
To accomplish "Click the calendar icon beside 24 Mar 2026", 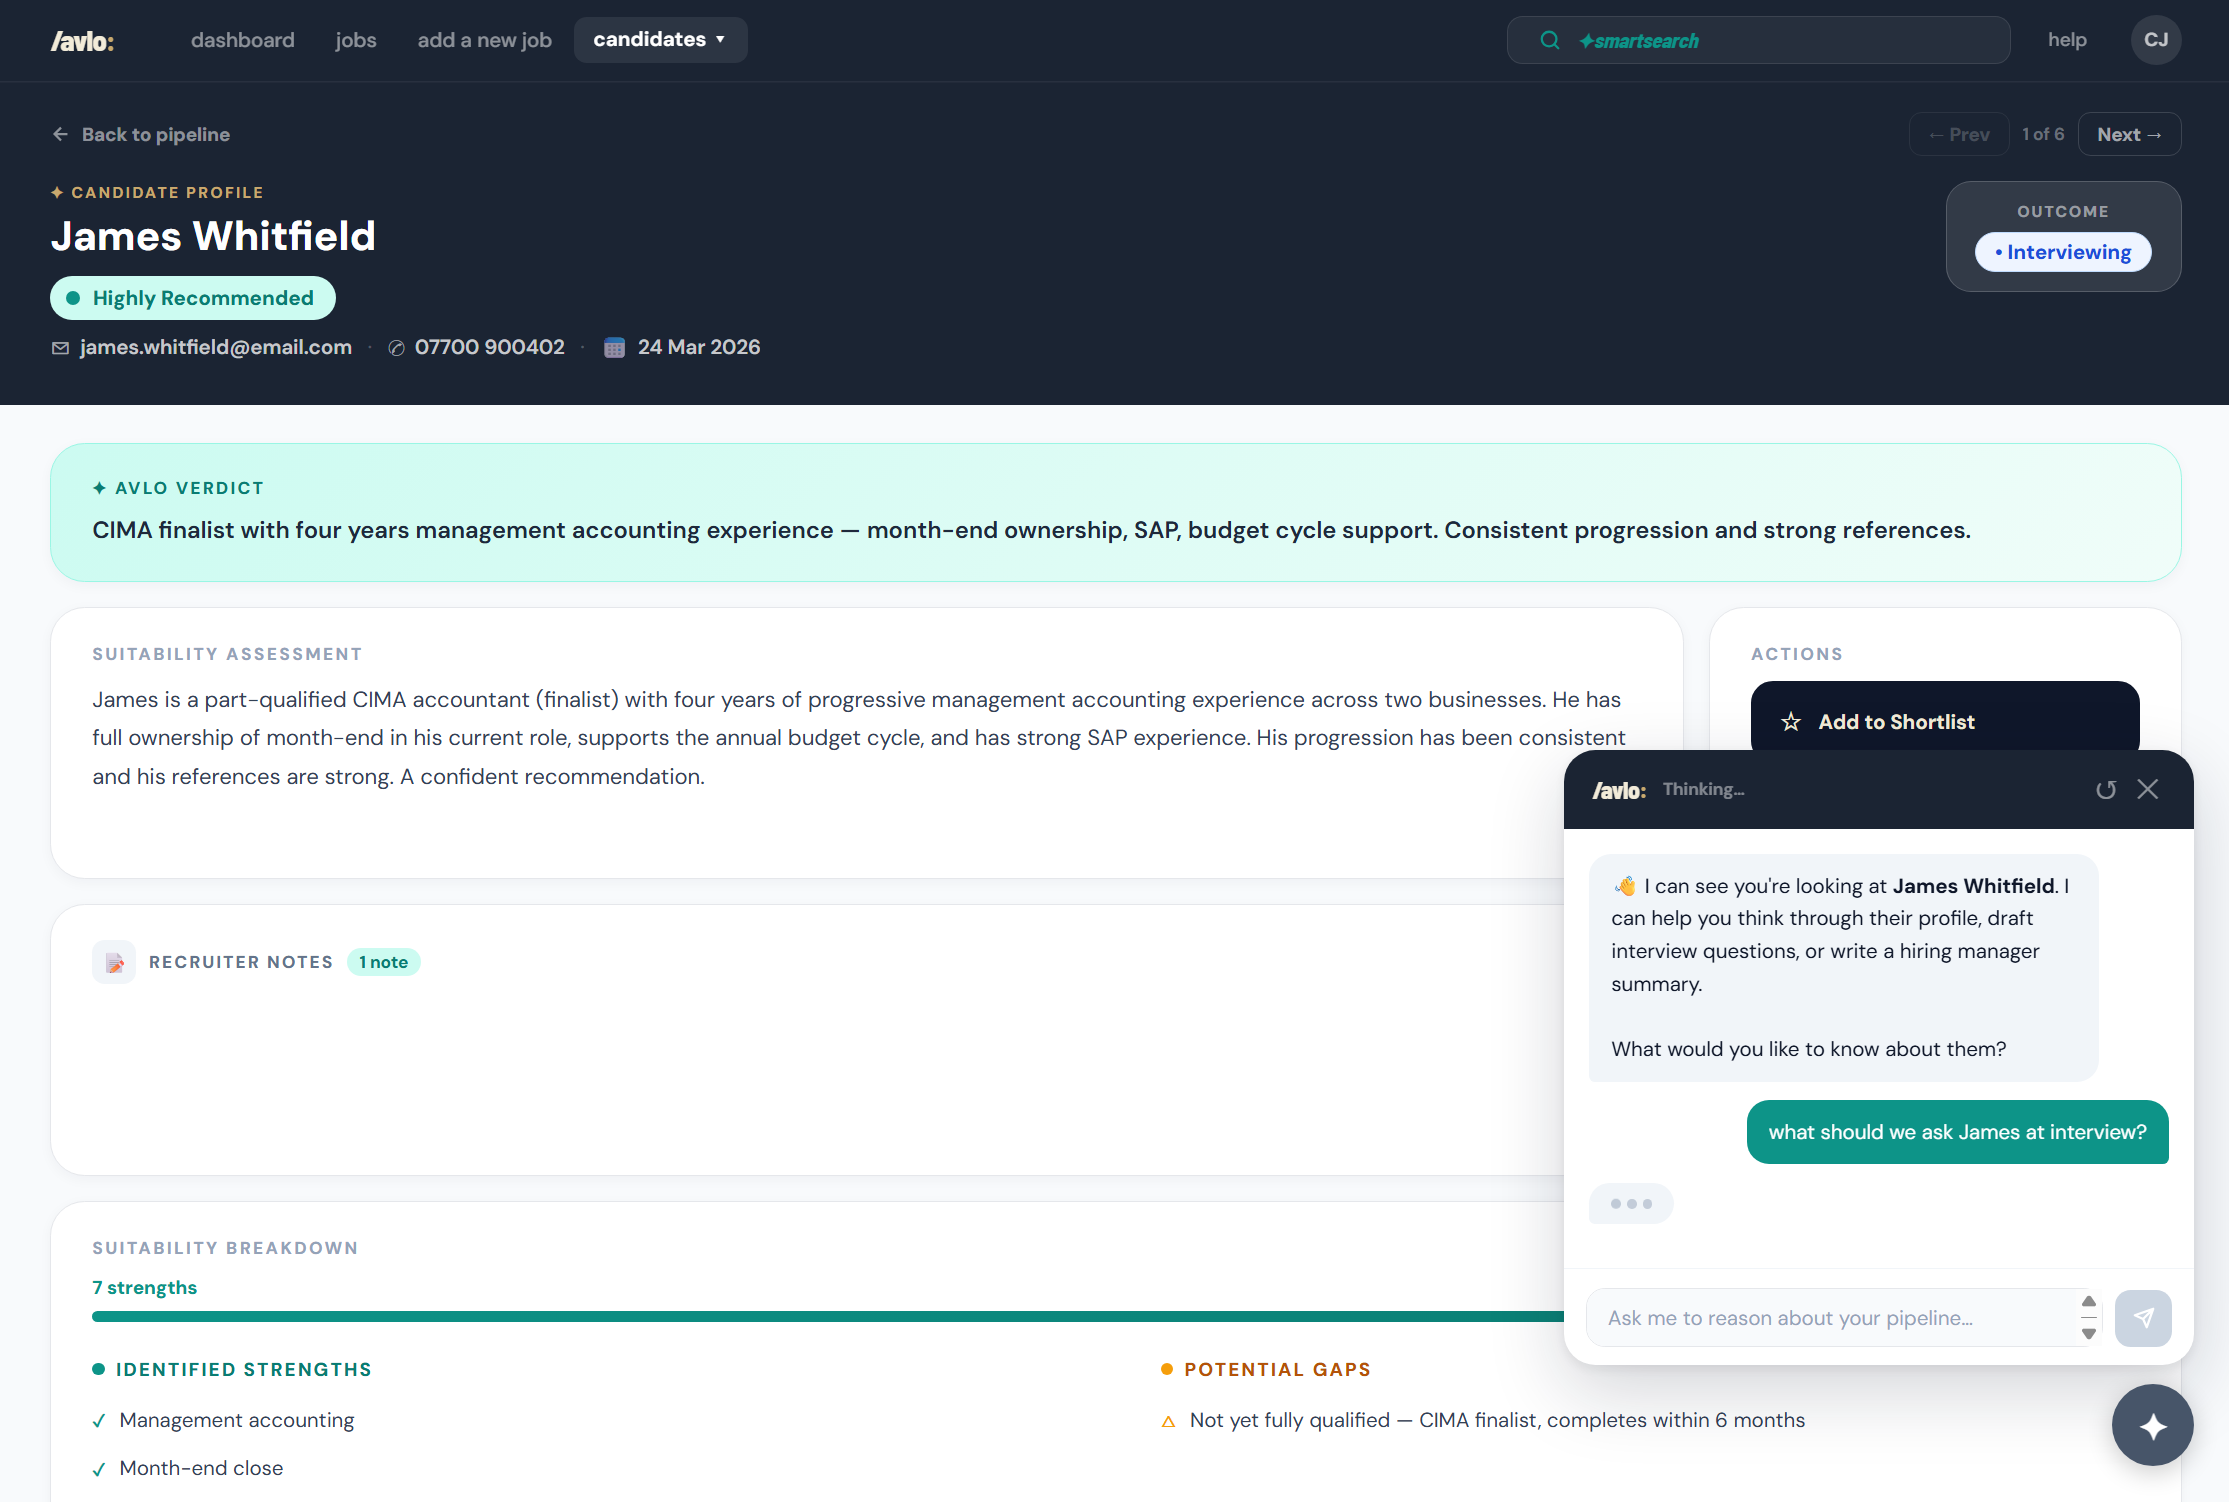I will (615, 348).
